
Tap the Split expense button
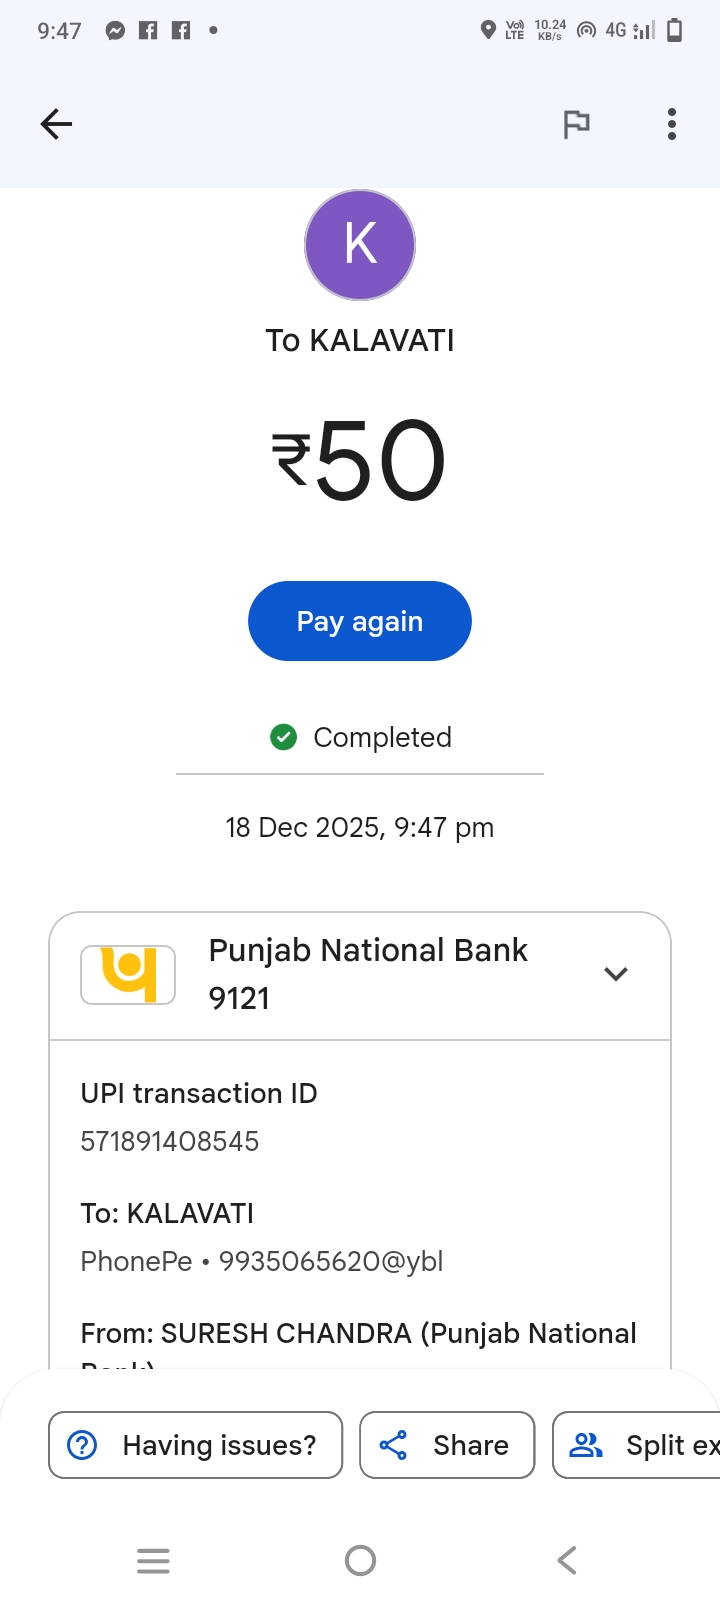click(x=642, y=1445)
